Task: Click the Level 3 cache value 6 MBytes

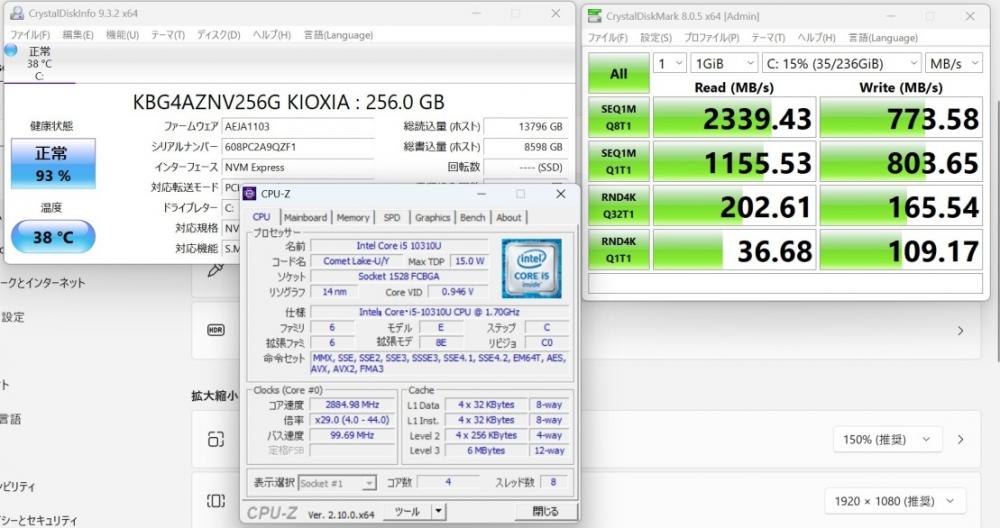Action: pos(486,450)
